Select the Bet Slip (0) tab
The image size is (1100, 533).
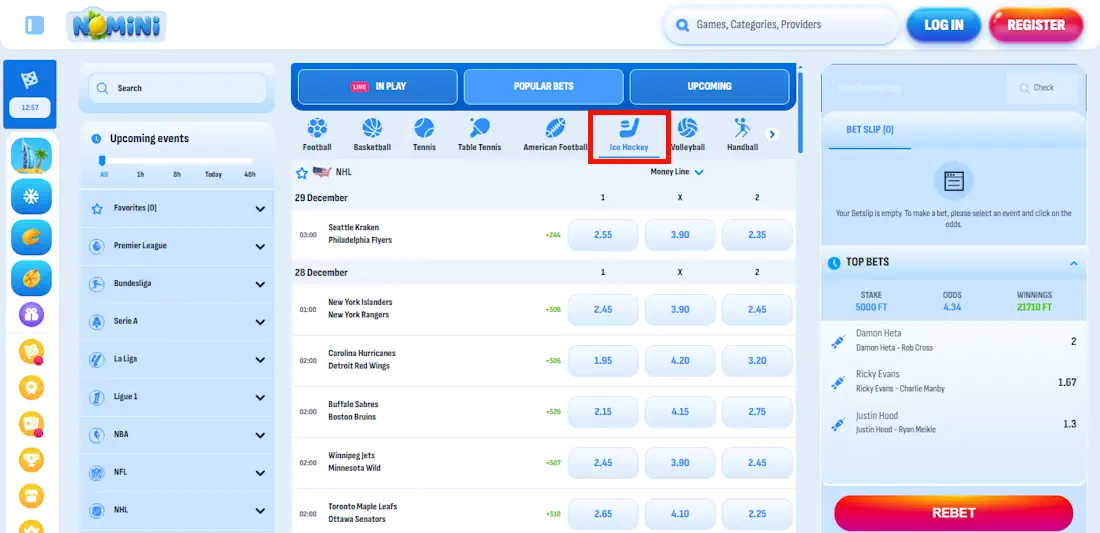869,130
